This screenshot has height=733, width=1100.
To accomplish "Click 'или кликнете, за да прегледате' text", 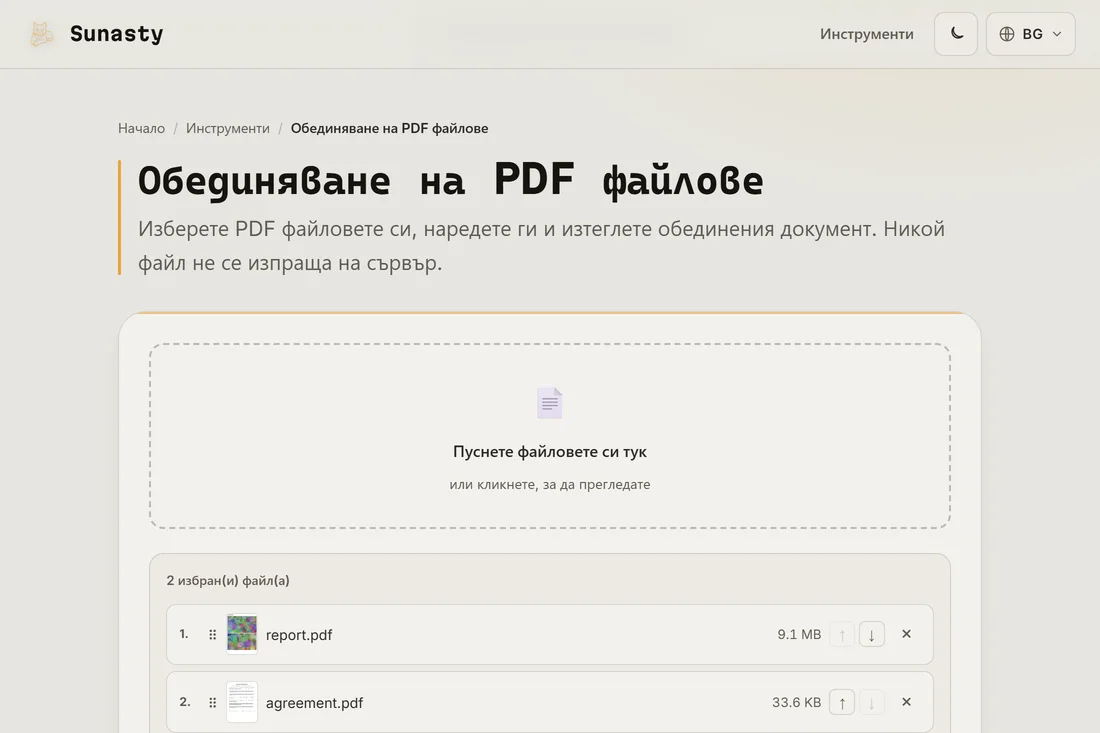I will tap(549, 485).
